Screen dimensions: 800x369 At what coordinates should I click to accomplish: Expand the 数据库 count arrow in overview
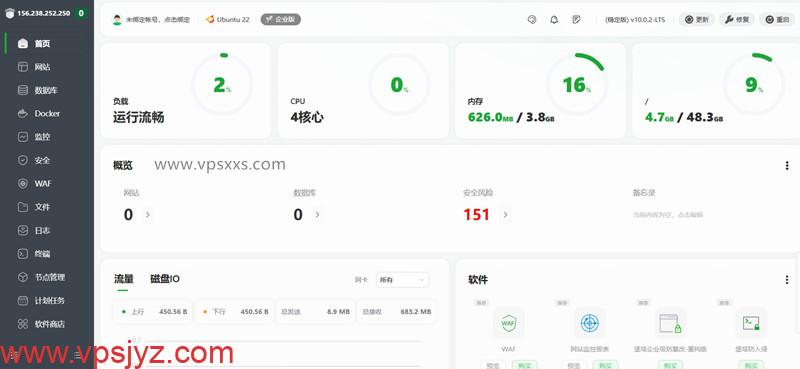point(317,215)
